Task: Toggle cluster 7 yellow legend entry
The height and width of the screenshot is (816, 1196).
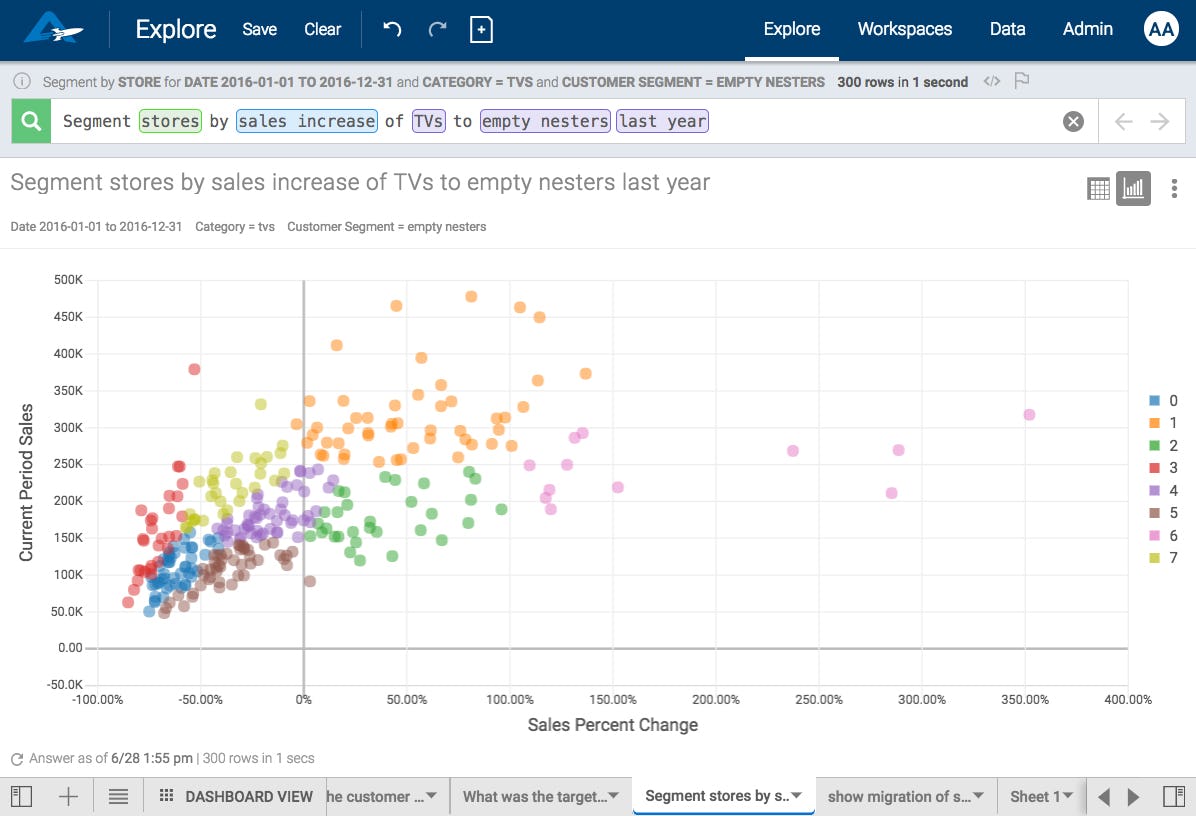Action: [1163, 557]
